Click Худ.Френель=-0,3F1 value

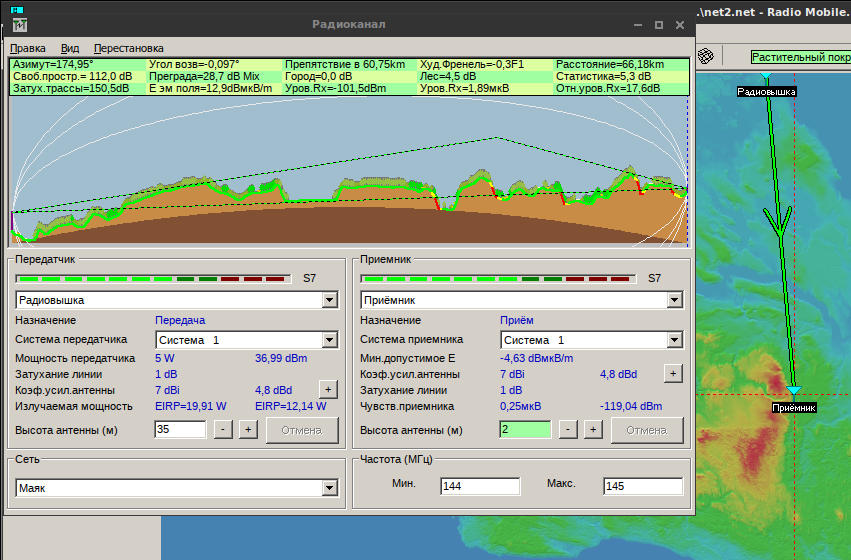click(x=472, y=65)
